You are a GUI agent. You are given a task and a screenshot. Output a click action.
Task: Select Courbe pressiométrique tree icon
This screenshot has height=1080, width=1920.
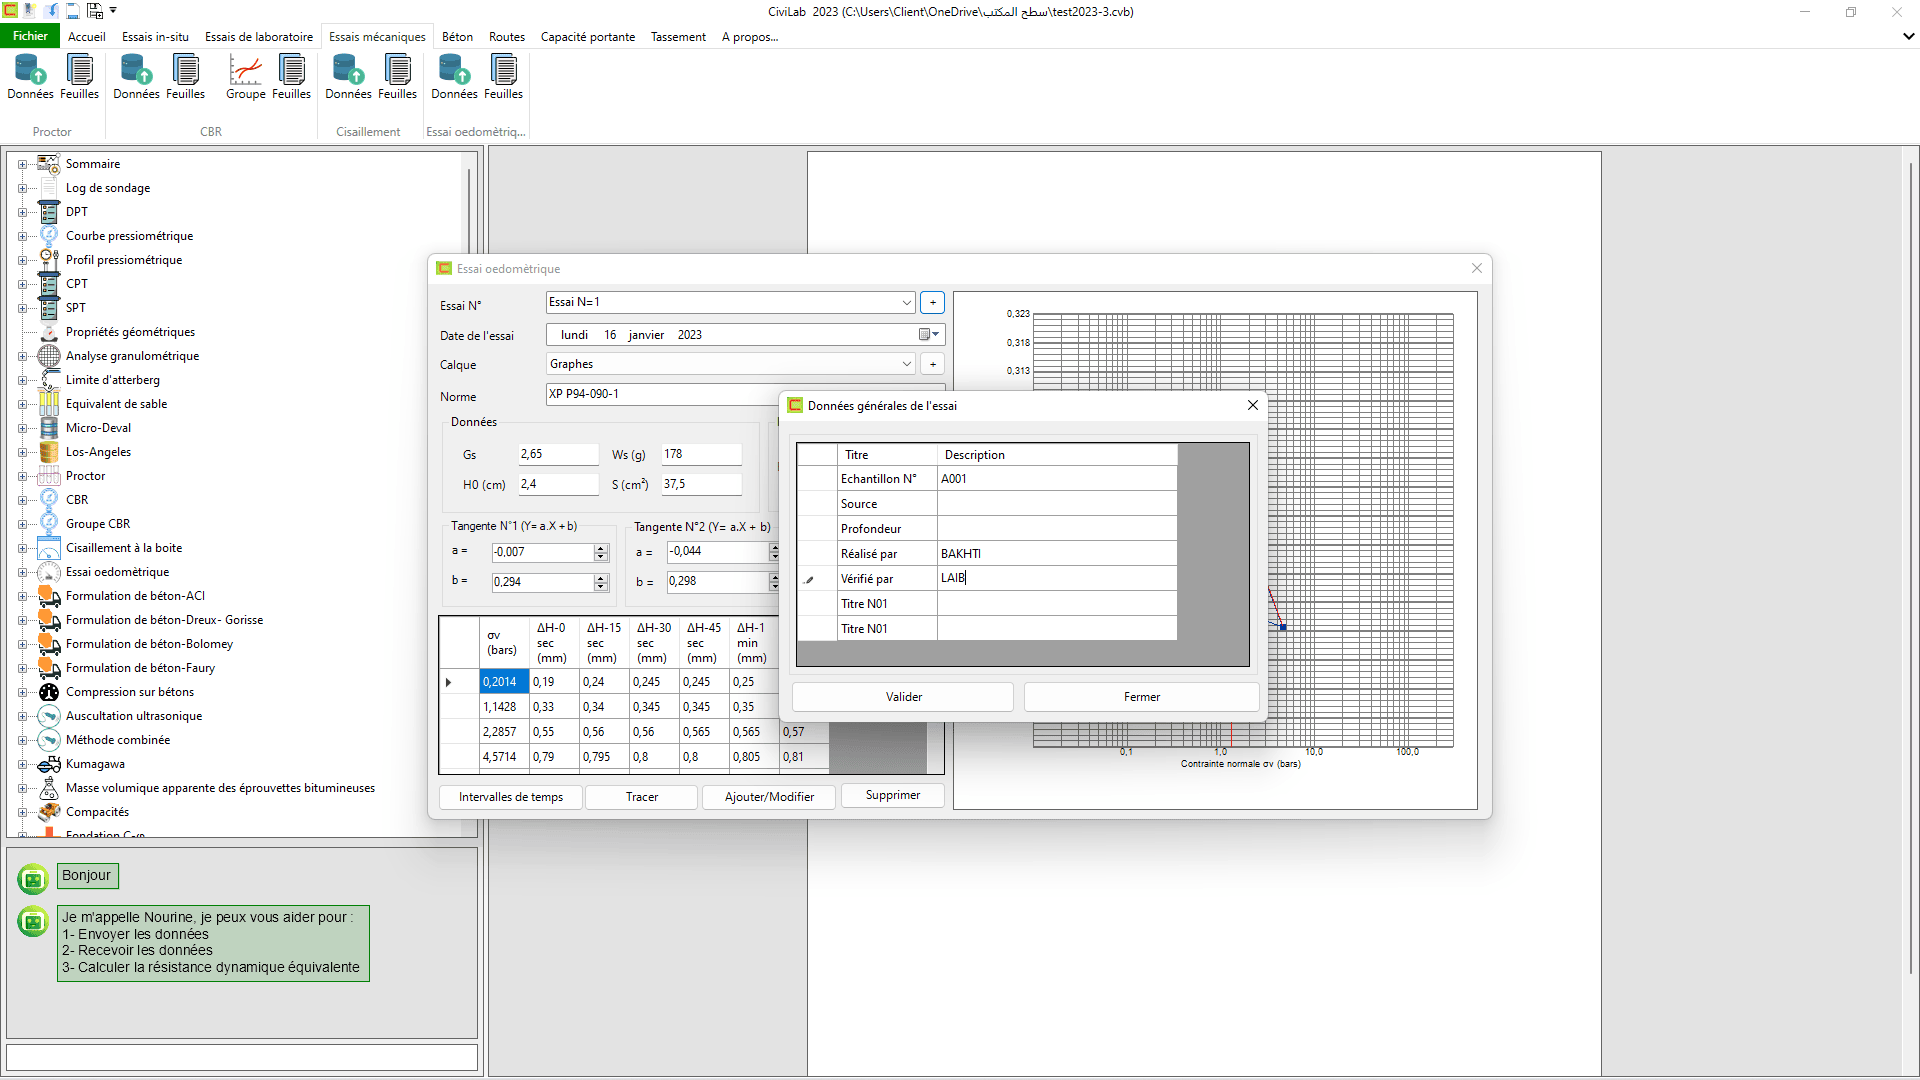49,236
